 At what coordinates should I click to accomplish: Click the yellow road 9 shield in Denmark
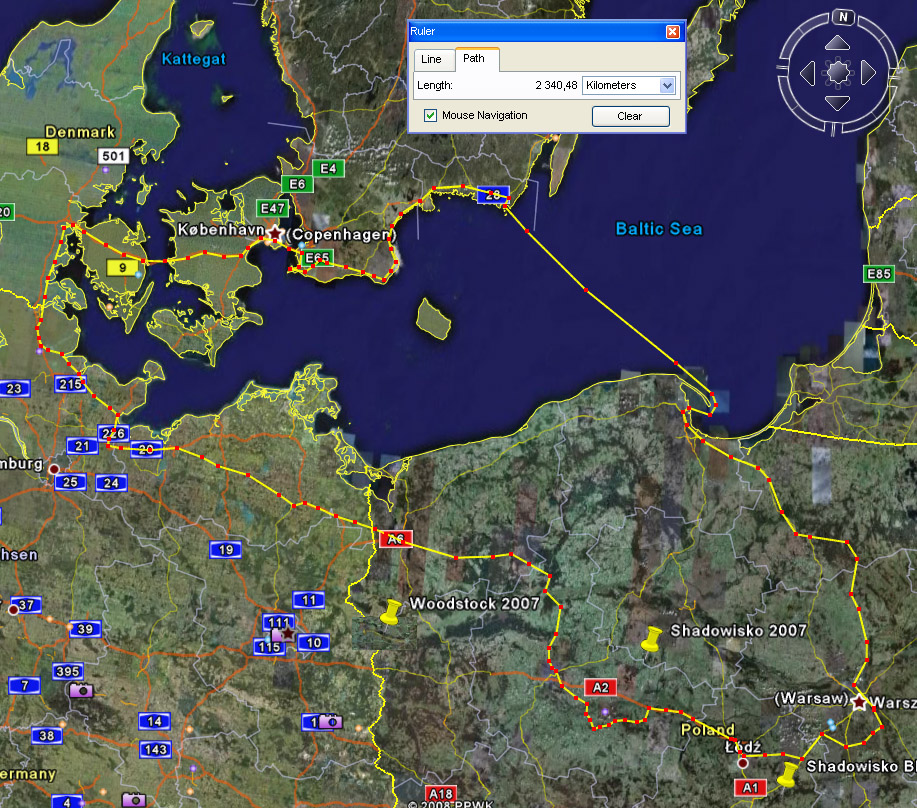123,268
